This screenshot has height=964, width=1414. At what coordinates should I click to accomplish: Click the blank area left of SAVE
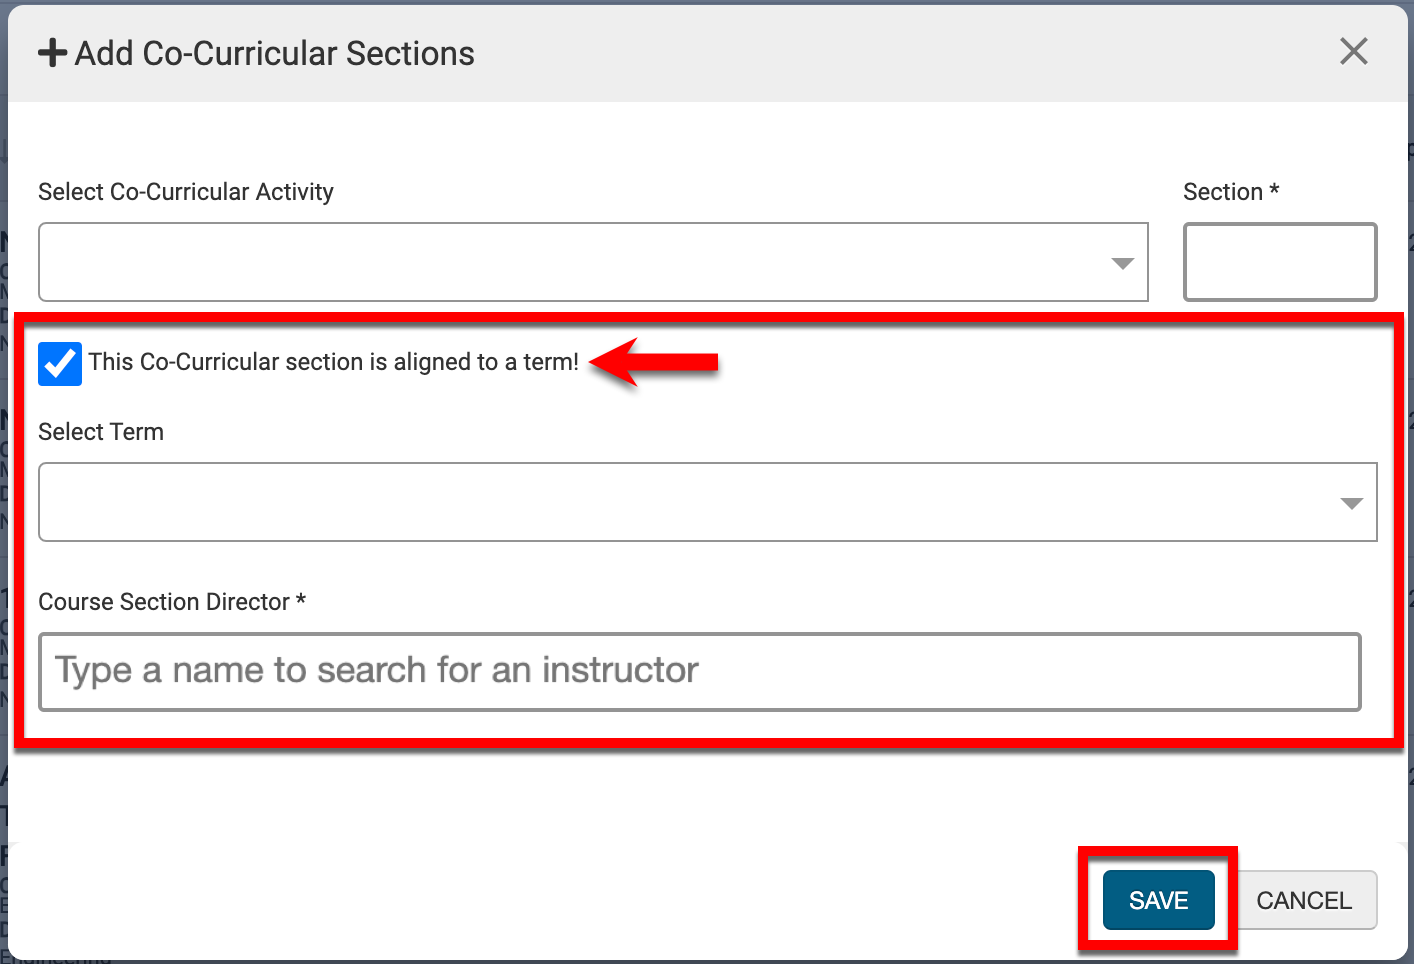(x=600, y=900)
